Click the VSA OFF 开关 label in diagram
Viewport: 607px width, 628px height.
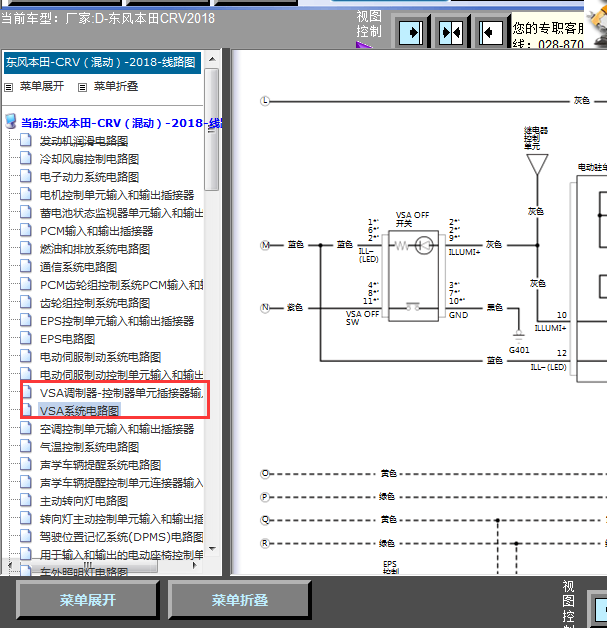412,219
